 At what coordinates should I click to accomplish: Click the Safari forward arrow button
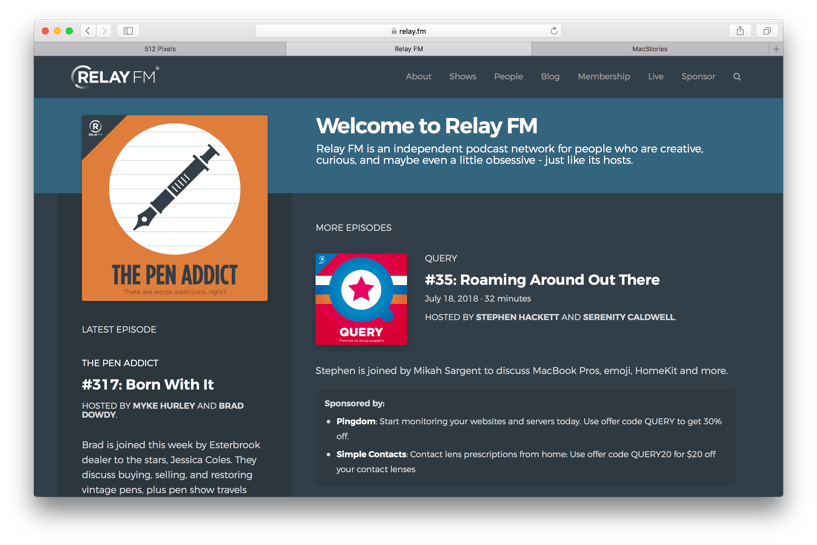pos(104,31)
